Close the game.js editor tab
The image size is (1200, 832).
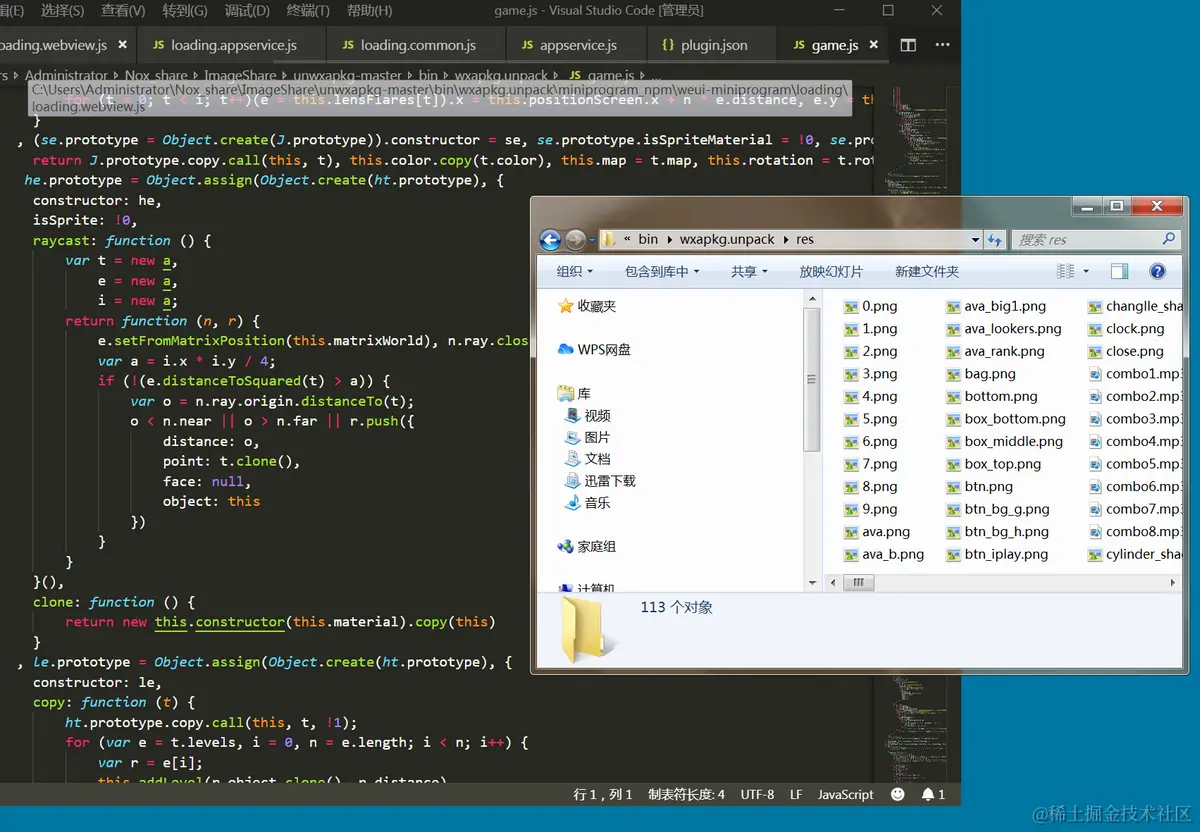(874, 45)
